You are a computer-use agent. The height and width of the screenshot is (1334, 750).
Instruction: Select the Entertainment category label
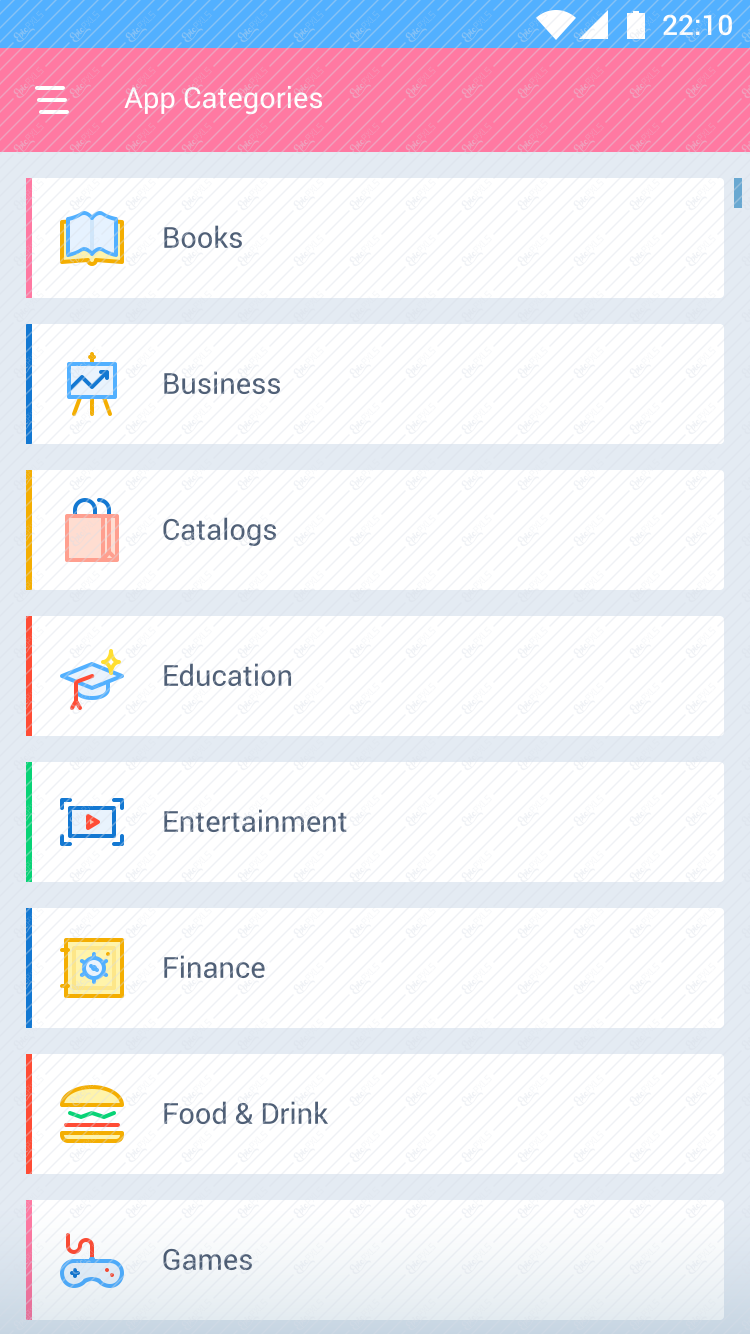pos(255,822)
